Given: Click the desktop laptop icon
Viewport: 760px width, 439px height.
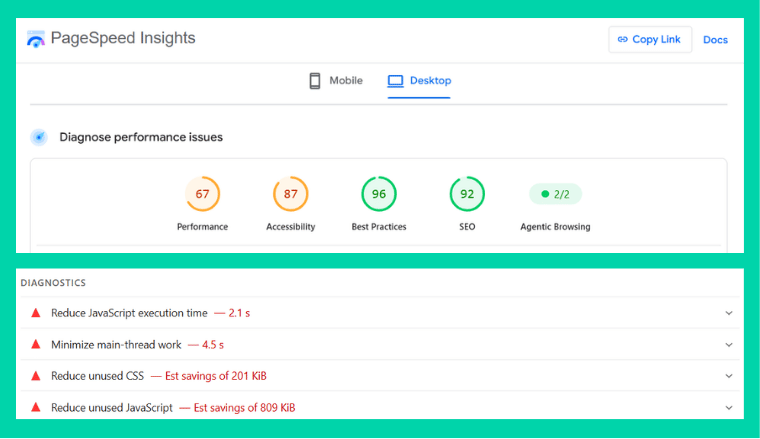Looking at the screenshot, I should tap(396, 81).
